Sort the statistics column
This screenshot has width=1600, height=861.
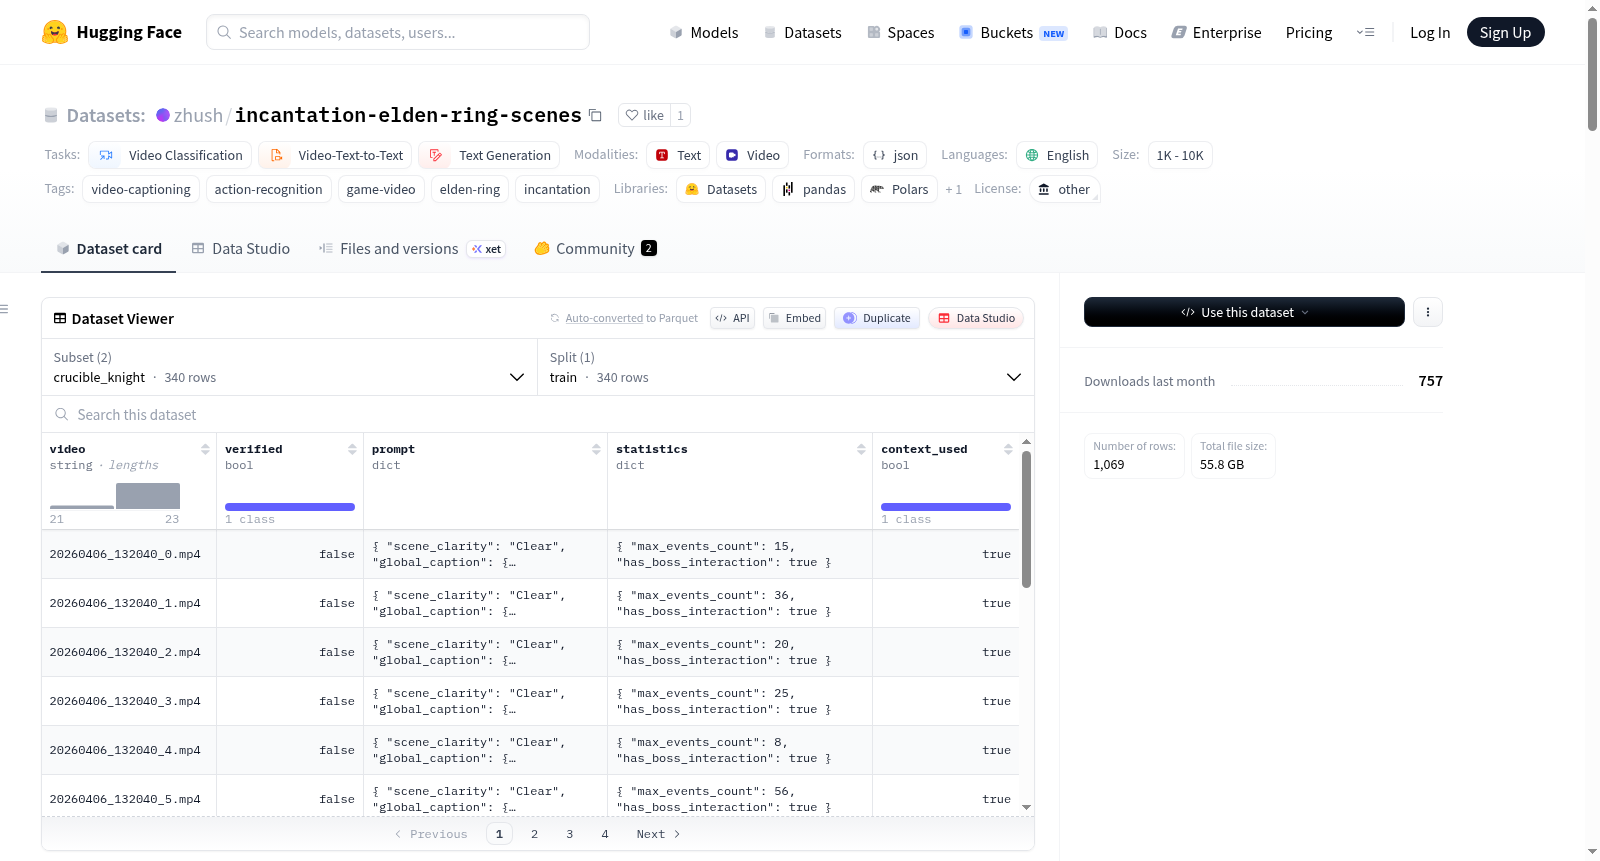tap(861, 449)
